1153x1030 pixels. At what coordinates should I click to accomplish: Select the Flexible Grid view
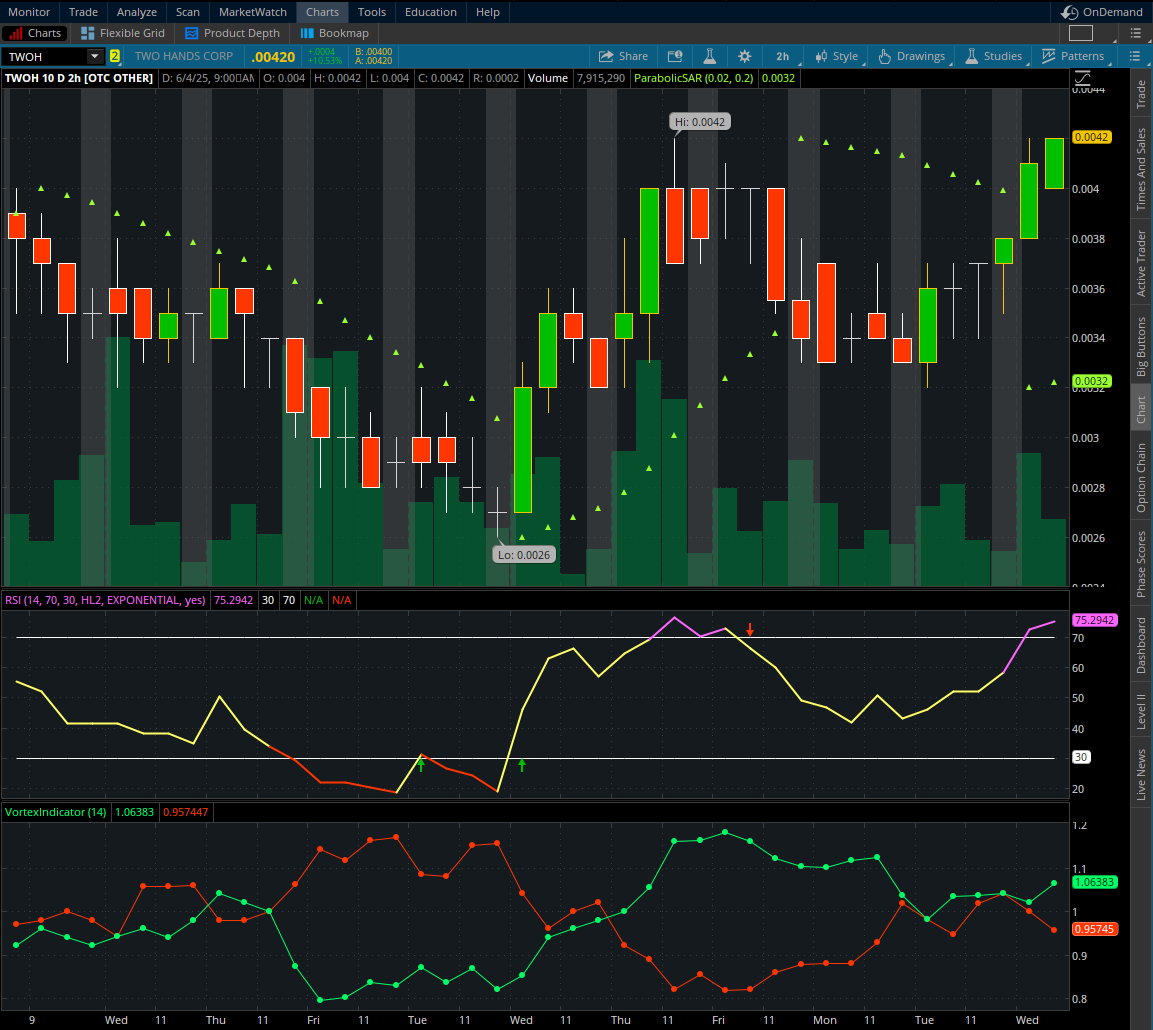pyautogui.click(x=123, y=33)
